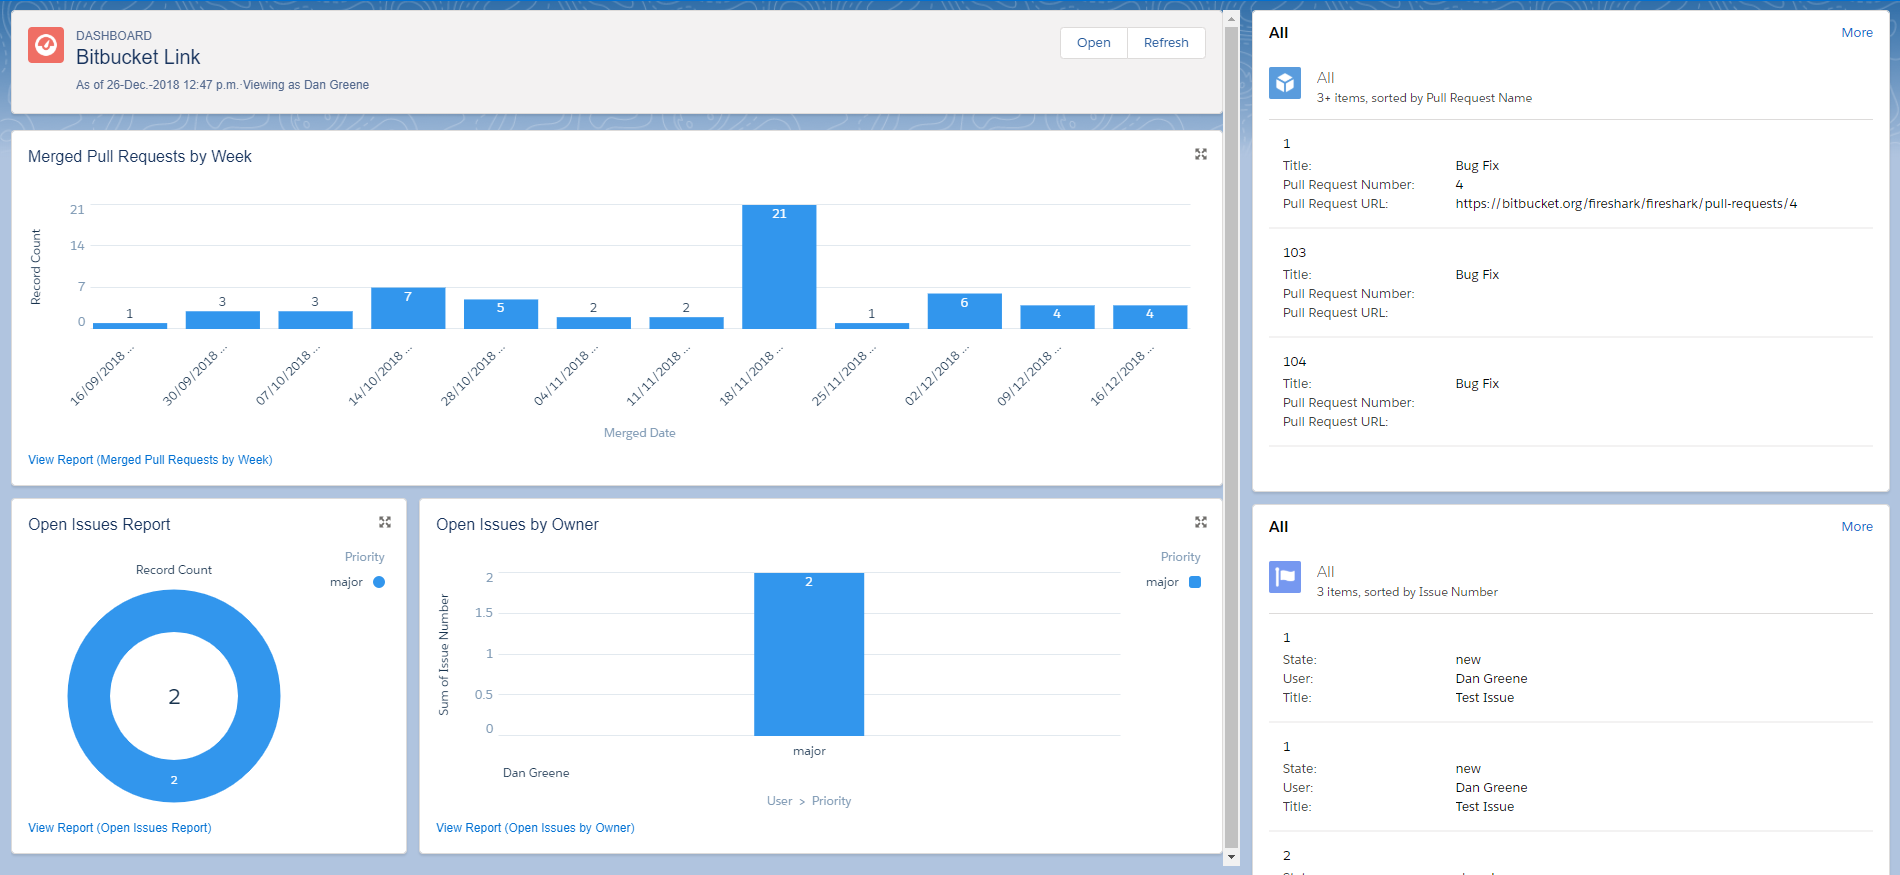Click More in the issues list panel

[1856, 527]
